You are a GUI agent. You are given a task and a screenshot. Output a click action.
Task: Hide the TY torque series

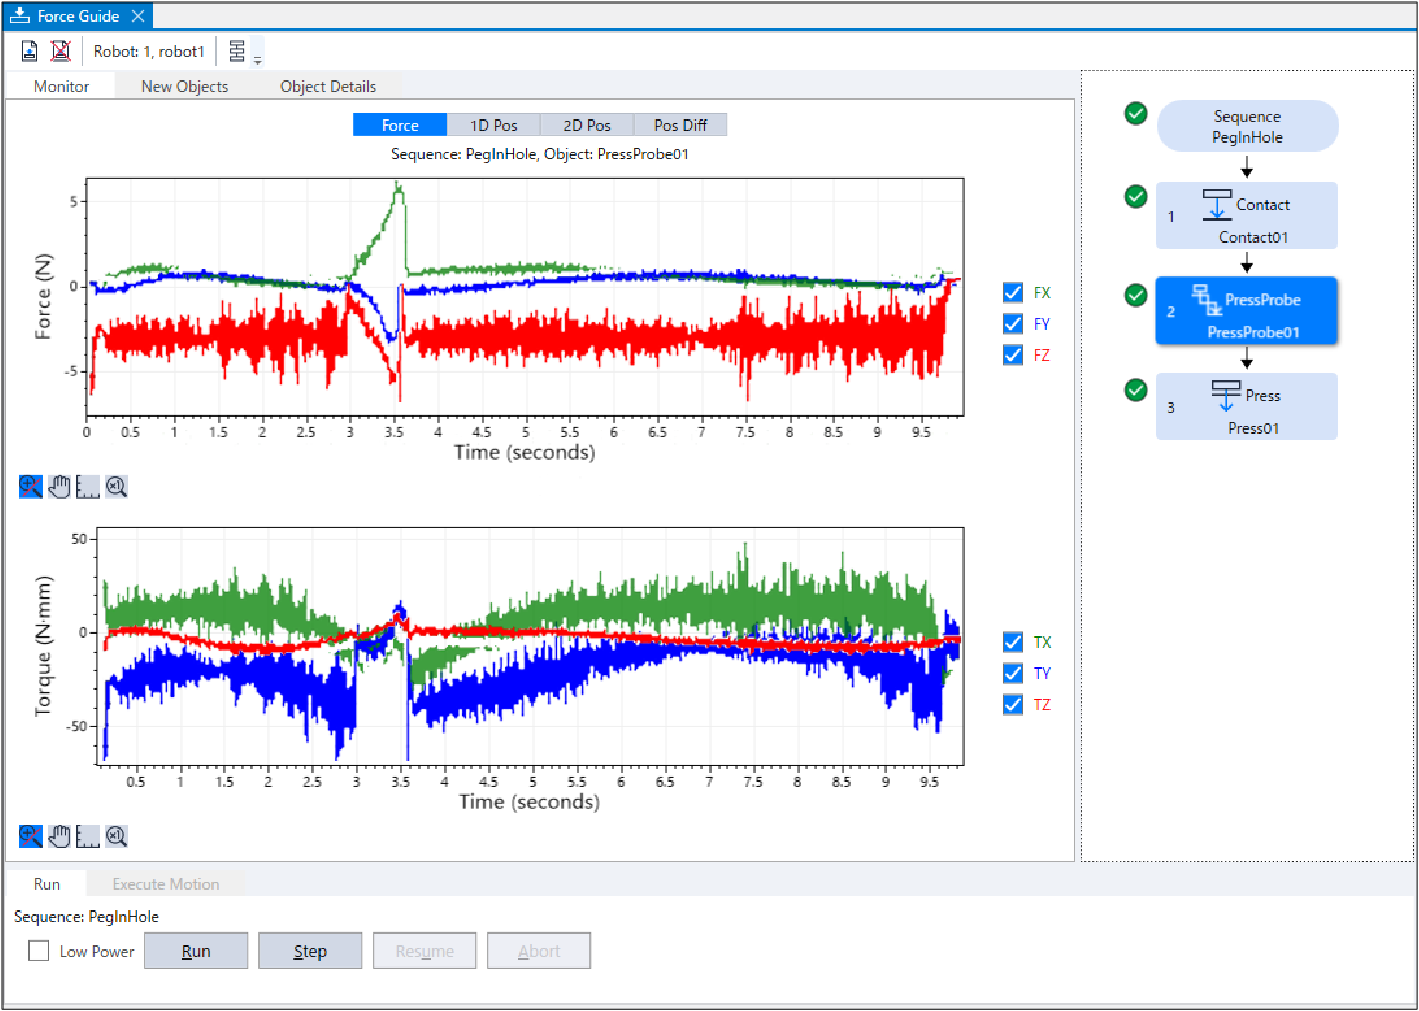pyautogui.click(x=1013, y=673)
